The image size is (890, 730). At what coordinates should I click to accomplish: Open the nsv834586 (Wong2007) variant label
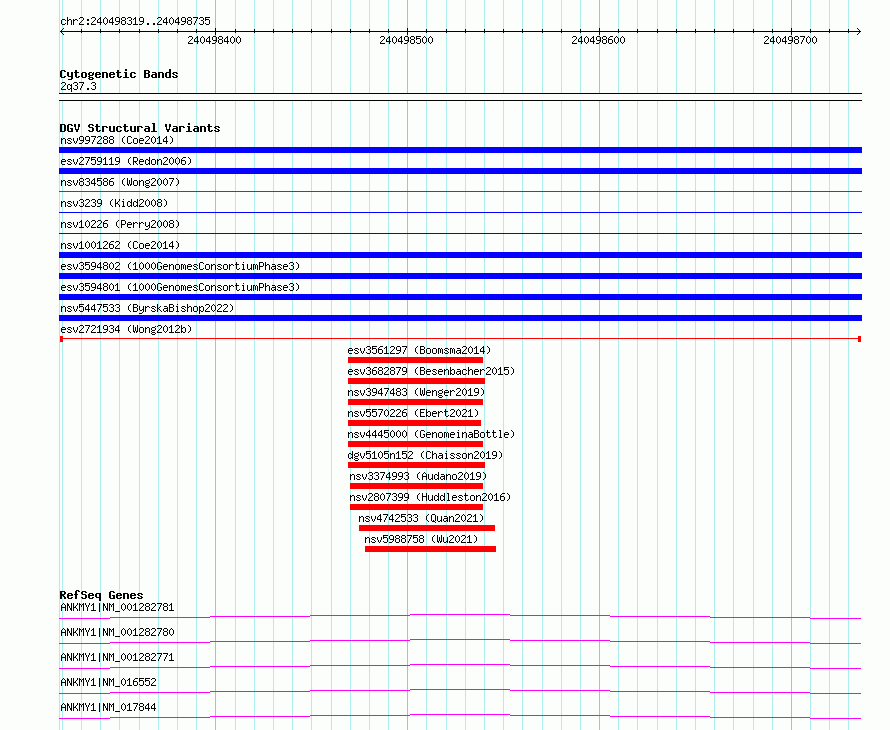tap(120, 182)
